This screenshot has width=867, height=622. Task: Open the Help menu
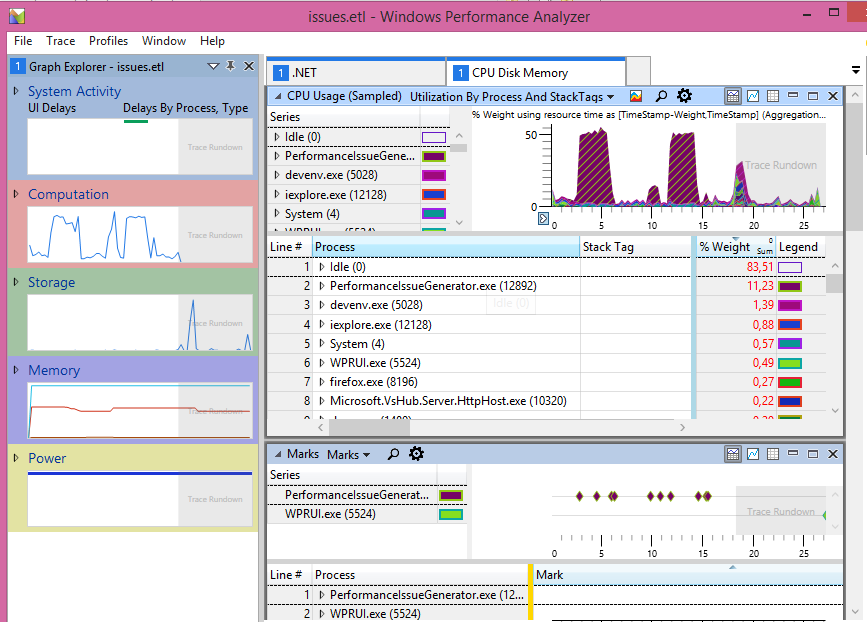212,41
